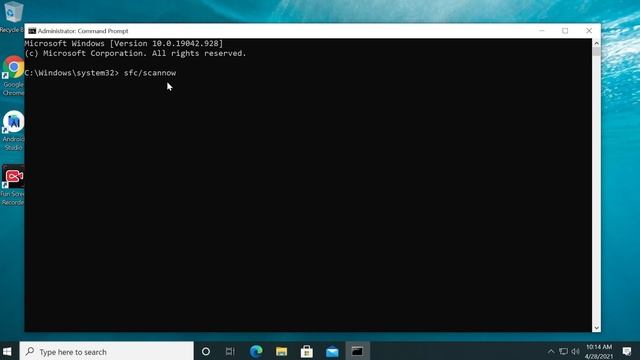The width and height of the screenshot is (640, 360).
Task: Open the clock showing 10:14 AM
Action: 599,351
